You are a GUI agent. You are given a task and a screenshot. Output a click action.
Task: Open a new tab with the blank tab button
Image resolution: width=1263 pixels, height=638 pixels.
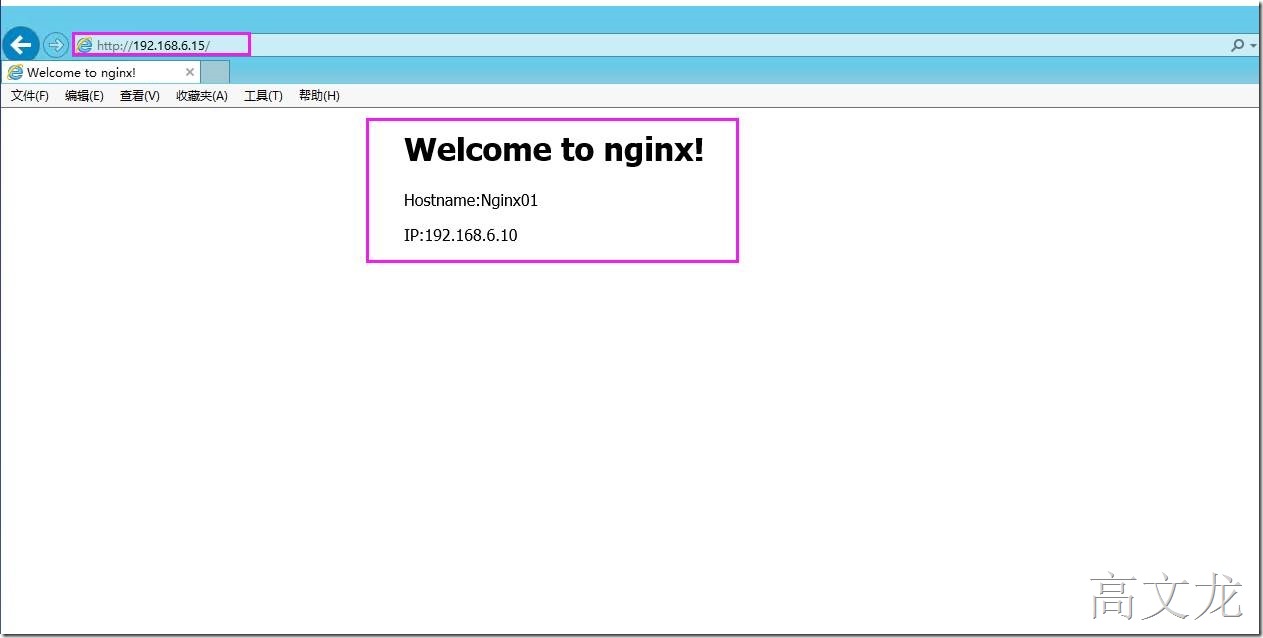[x=215, y=72]
